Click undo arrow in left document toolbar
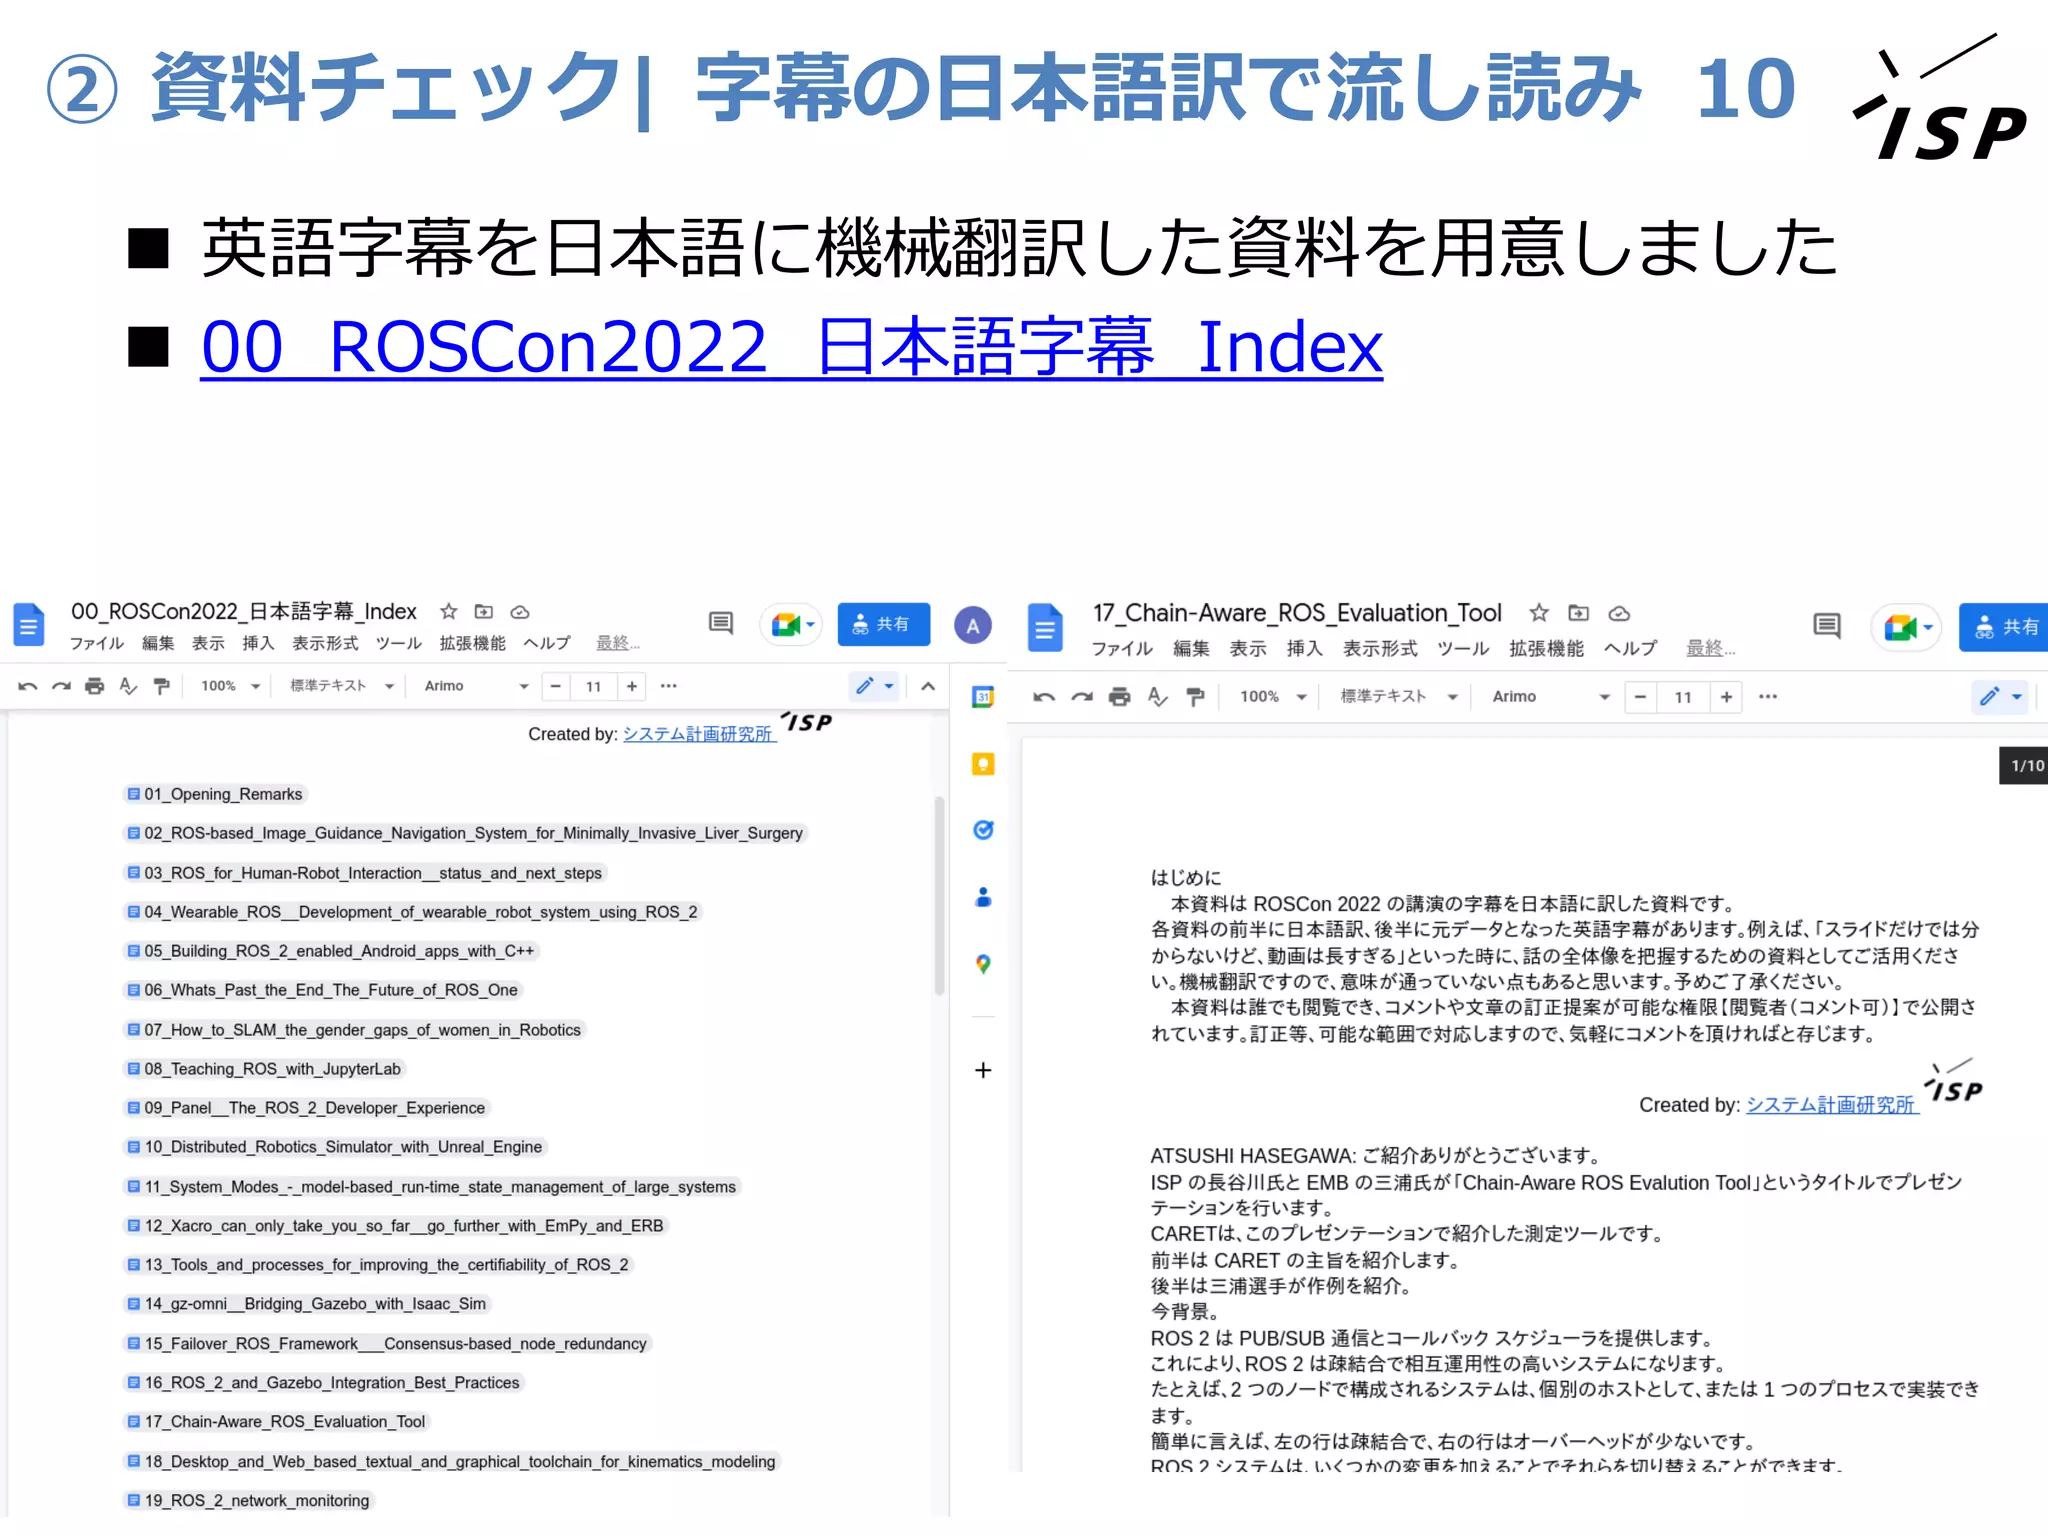 [28, 686]
